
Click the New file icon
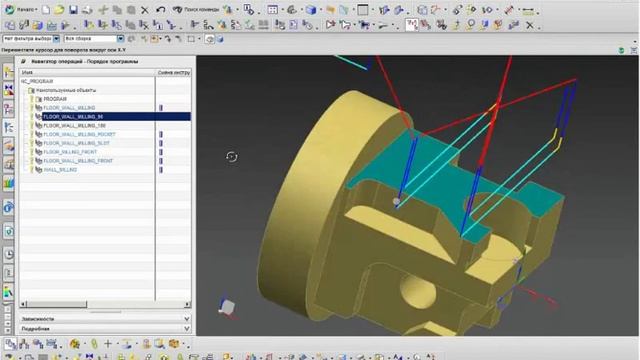coord(46,9)
